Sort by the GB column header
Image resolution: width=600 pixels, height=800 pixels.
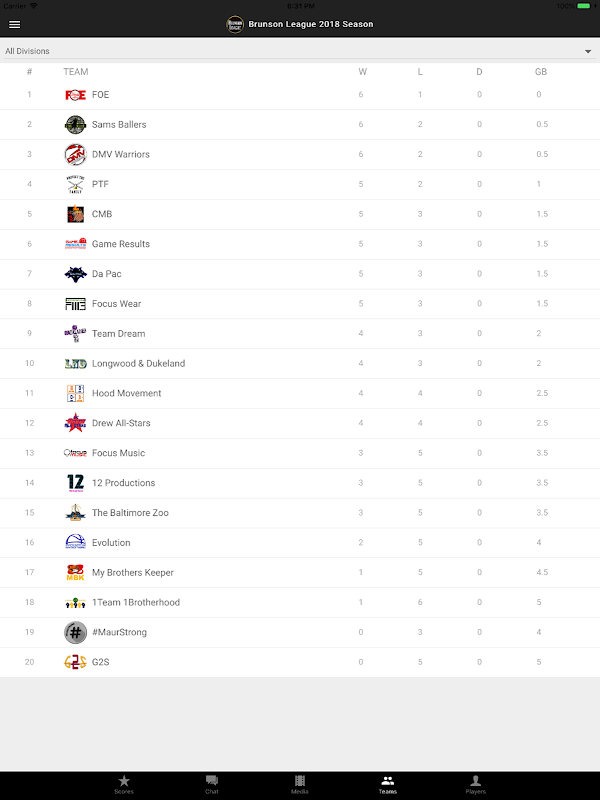click(540, 72)
